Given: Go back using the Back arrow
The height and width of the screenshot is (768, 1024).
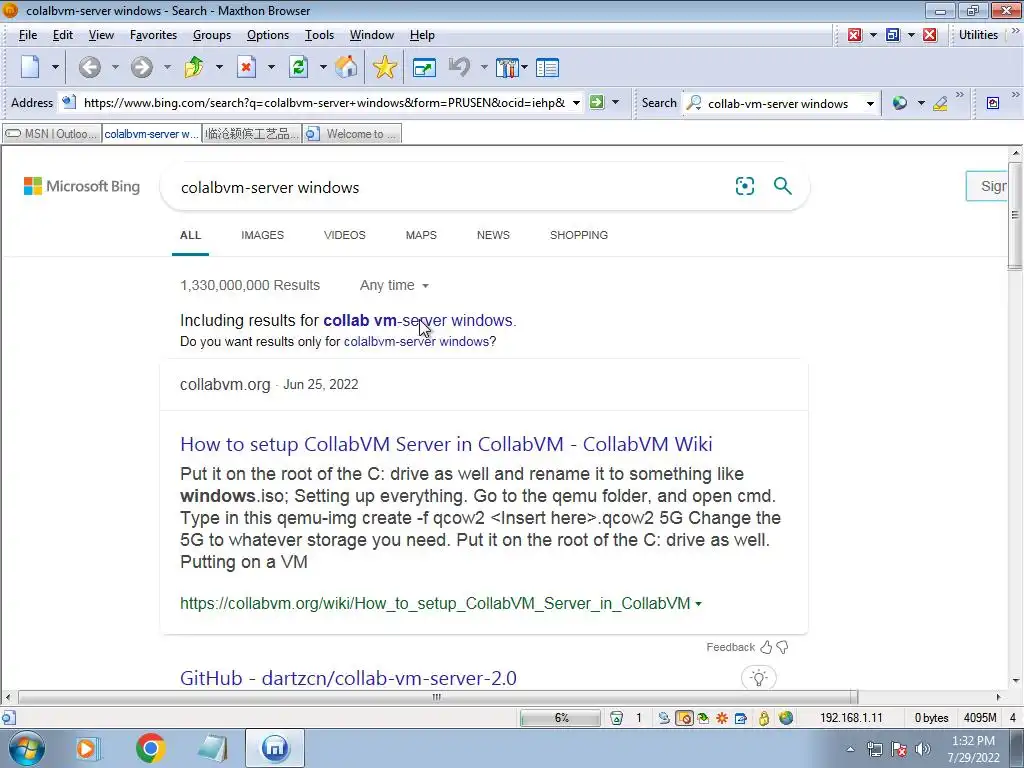Looking at the screenshot, I should 89,67.
